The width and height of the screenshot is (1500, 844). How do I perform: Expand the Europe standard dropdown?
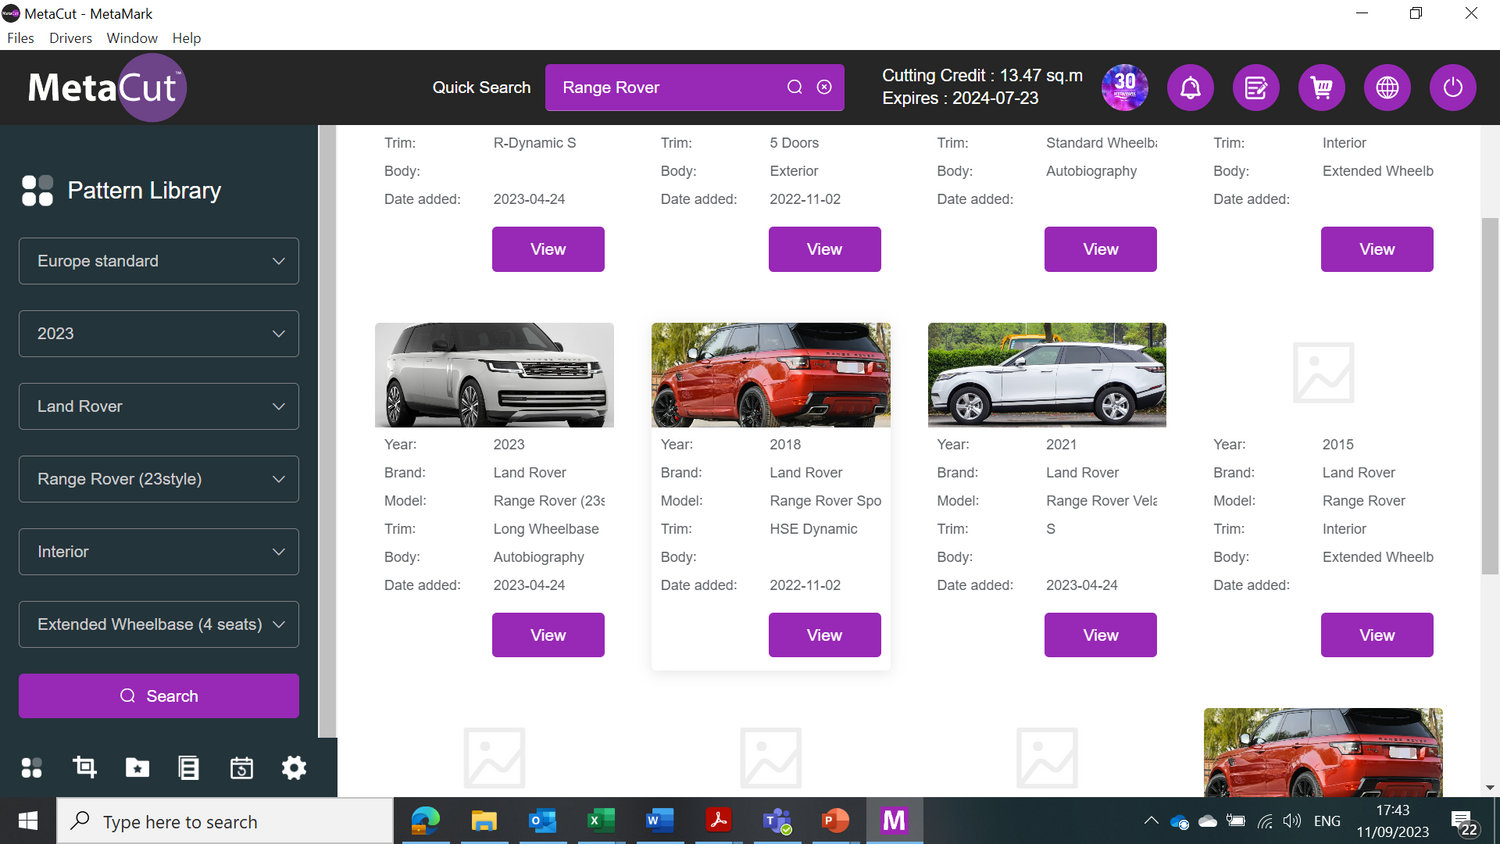[159, 261]
